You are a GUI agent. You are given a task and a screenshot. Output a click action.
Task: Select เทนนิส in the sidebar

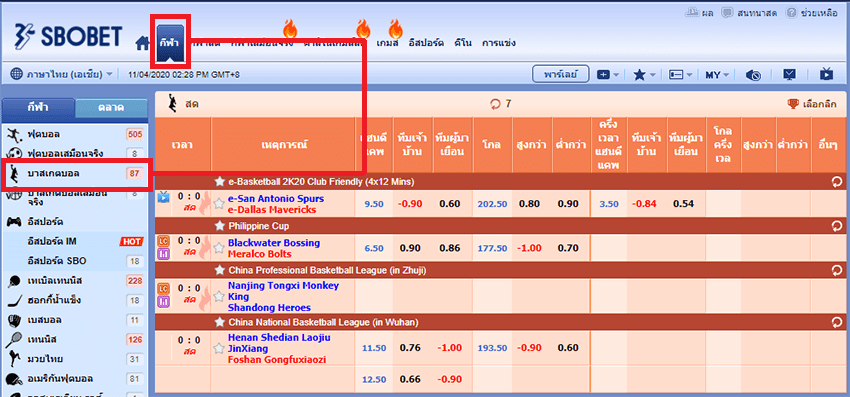(x=74, y=340)
